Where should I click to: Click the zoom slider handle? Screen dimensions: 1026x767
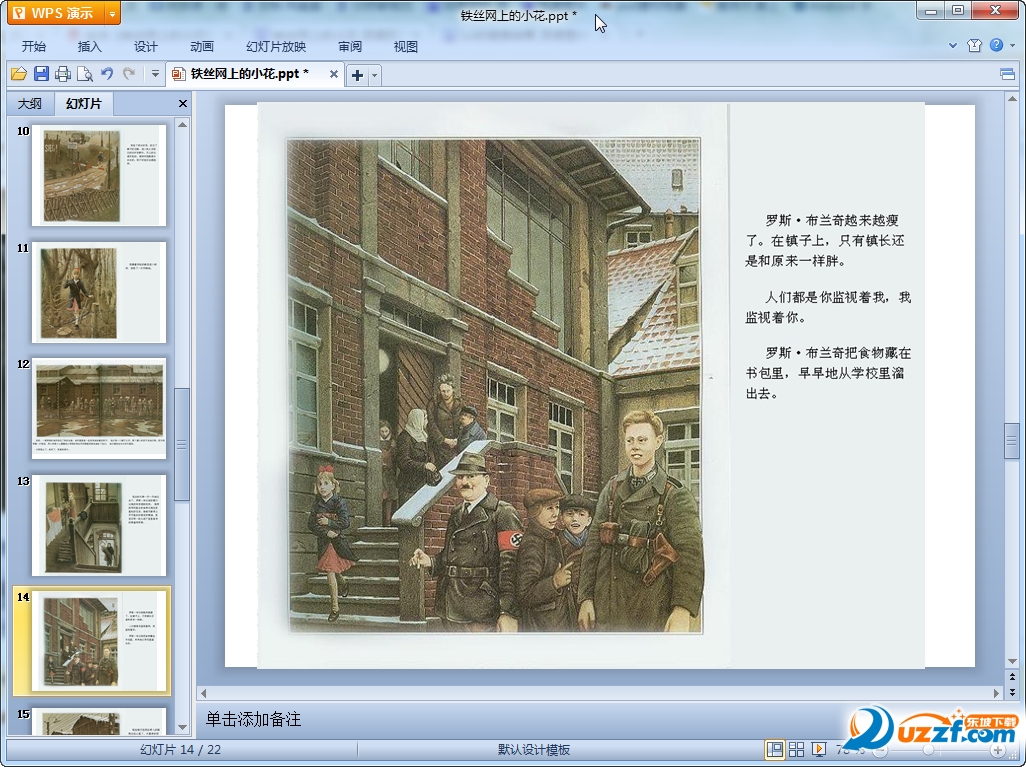pos(928,750)
